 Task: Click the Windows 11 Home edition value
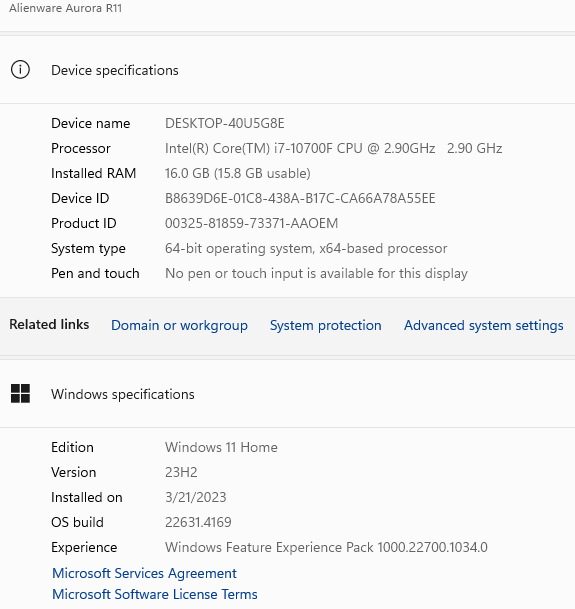tap(221, 447)
